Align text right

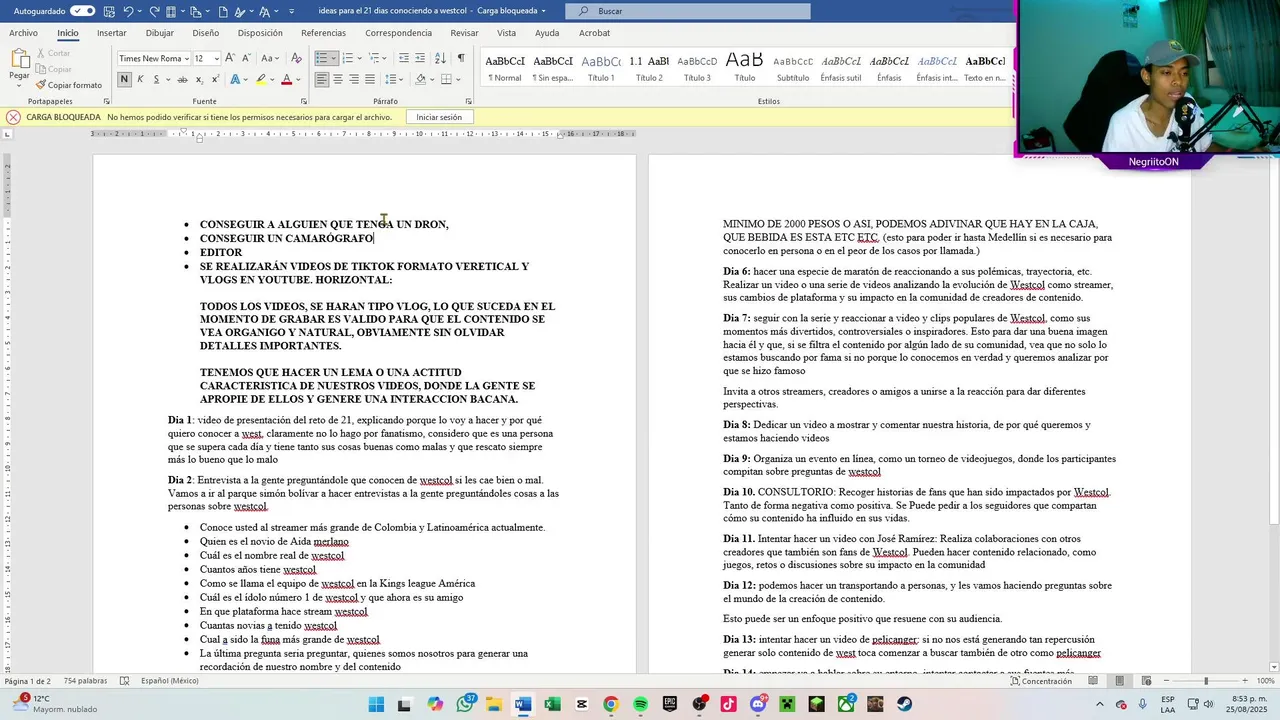(353, 79)
